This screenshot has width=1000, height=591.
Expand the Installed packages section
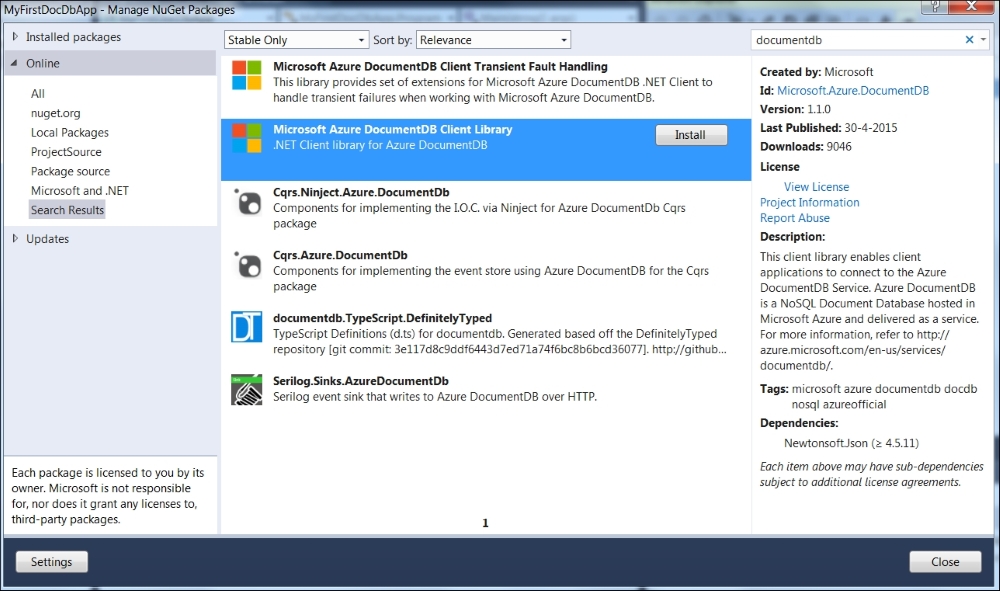click(x=15, y=37)
